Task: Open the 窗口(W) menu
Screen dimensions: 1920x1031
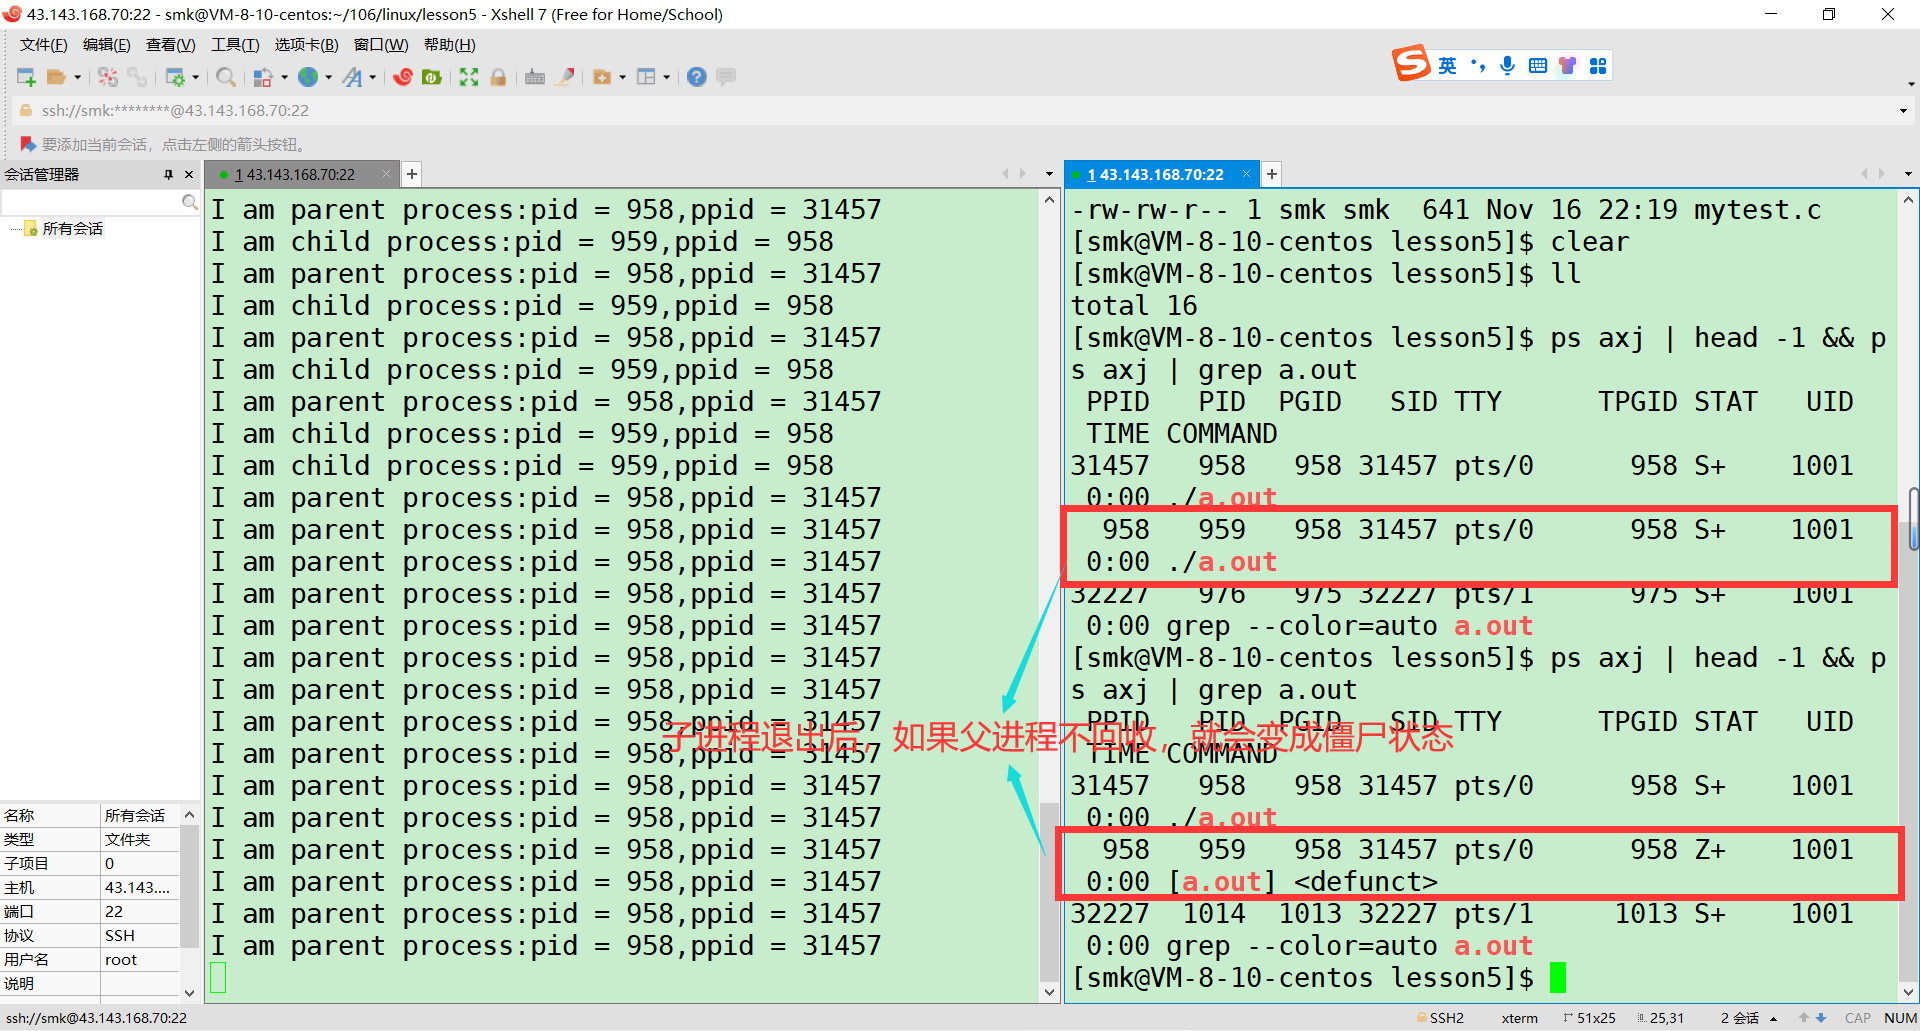Action: point(381,45)
